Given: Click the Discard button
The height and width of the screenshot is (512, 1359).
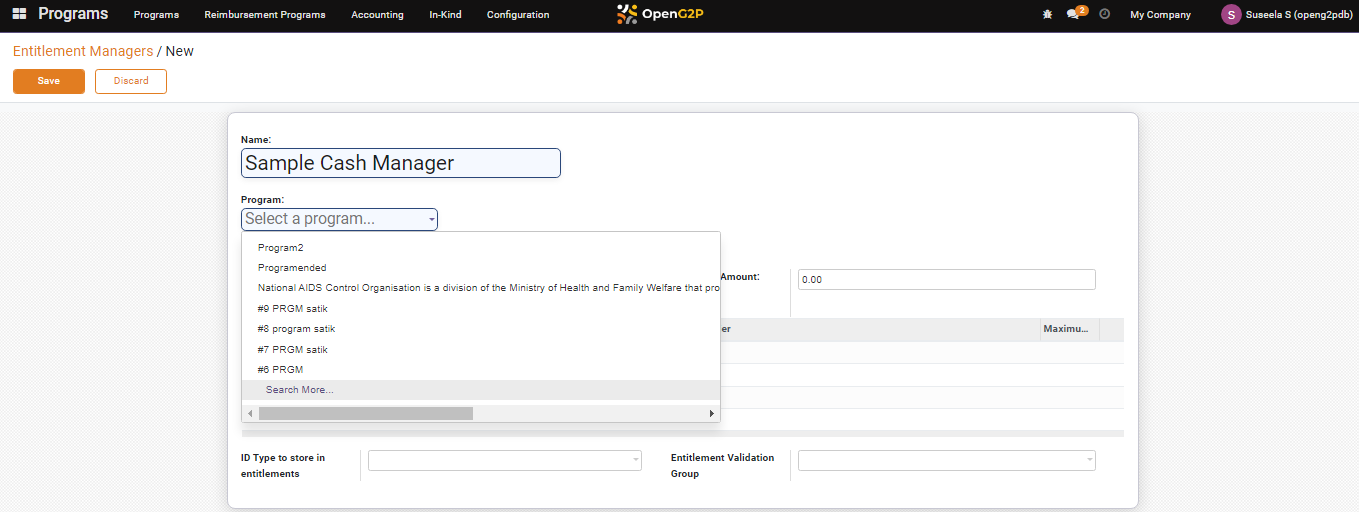Looking at the screenshot, I should click(x=131, y=81).
